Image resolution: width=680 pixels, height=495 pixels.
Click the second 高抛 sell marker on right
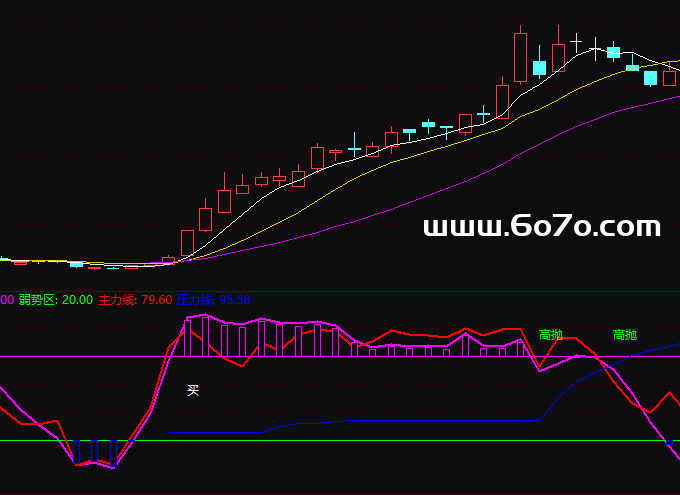625,335
